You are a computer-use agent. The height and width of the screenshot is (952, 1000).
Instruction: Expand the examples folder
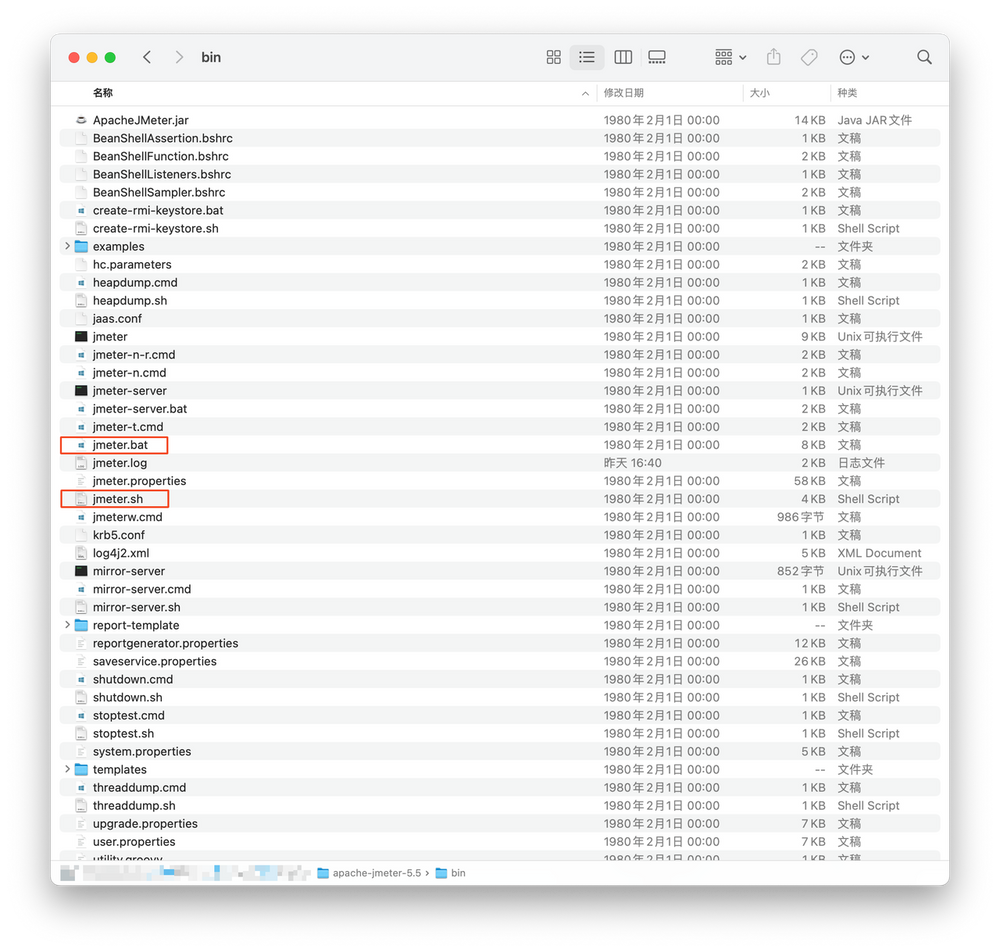point(67,246)
